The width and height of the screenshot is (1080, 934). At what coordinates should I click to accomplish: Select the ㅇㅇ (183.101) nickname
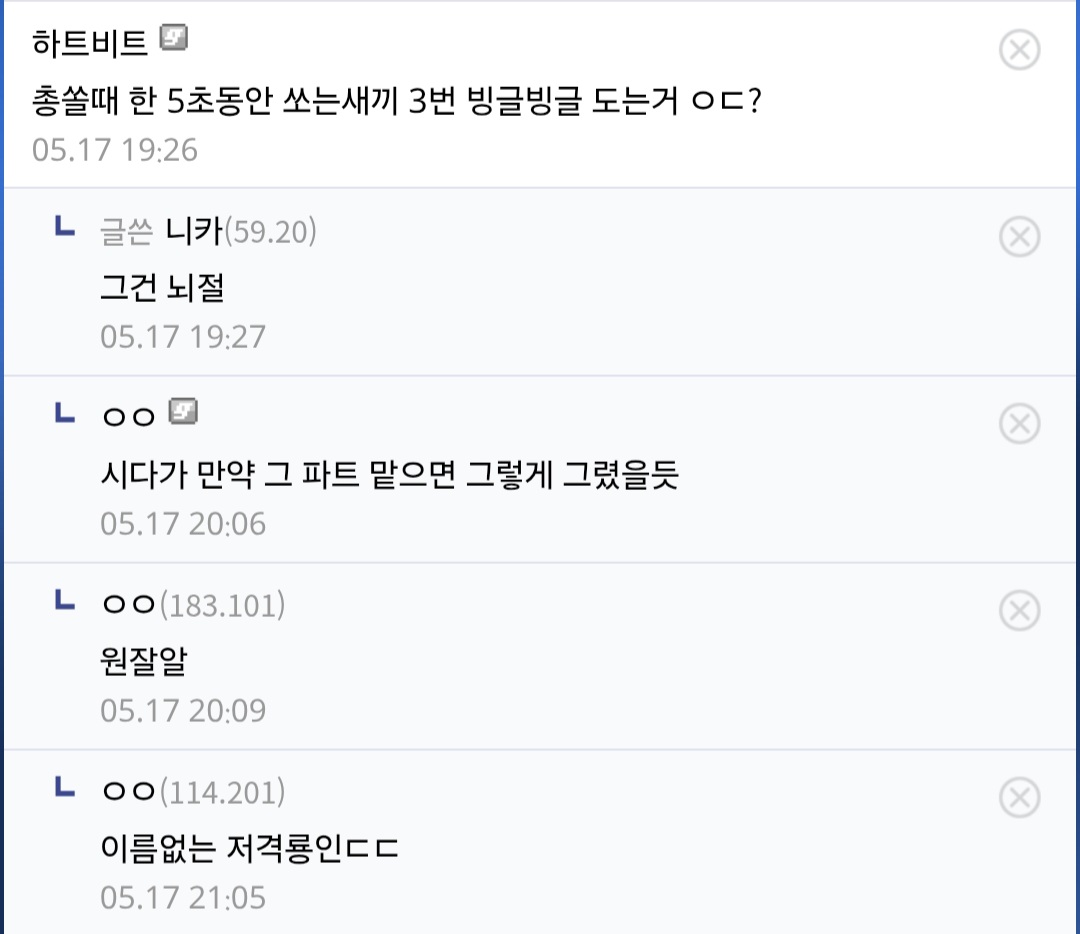click(x=194, y=605)
